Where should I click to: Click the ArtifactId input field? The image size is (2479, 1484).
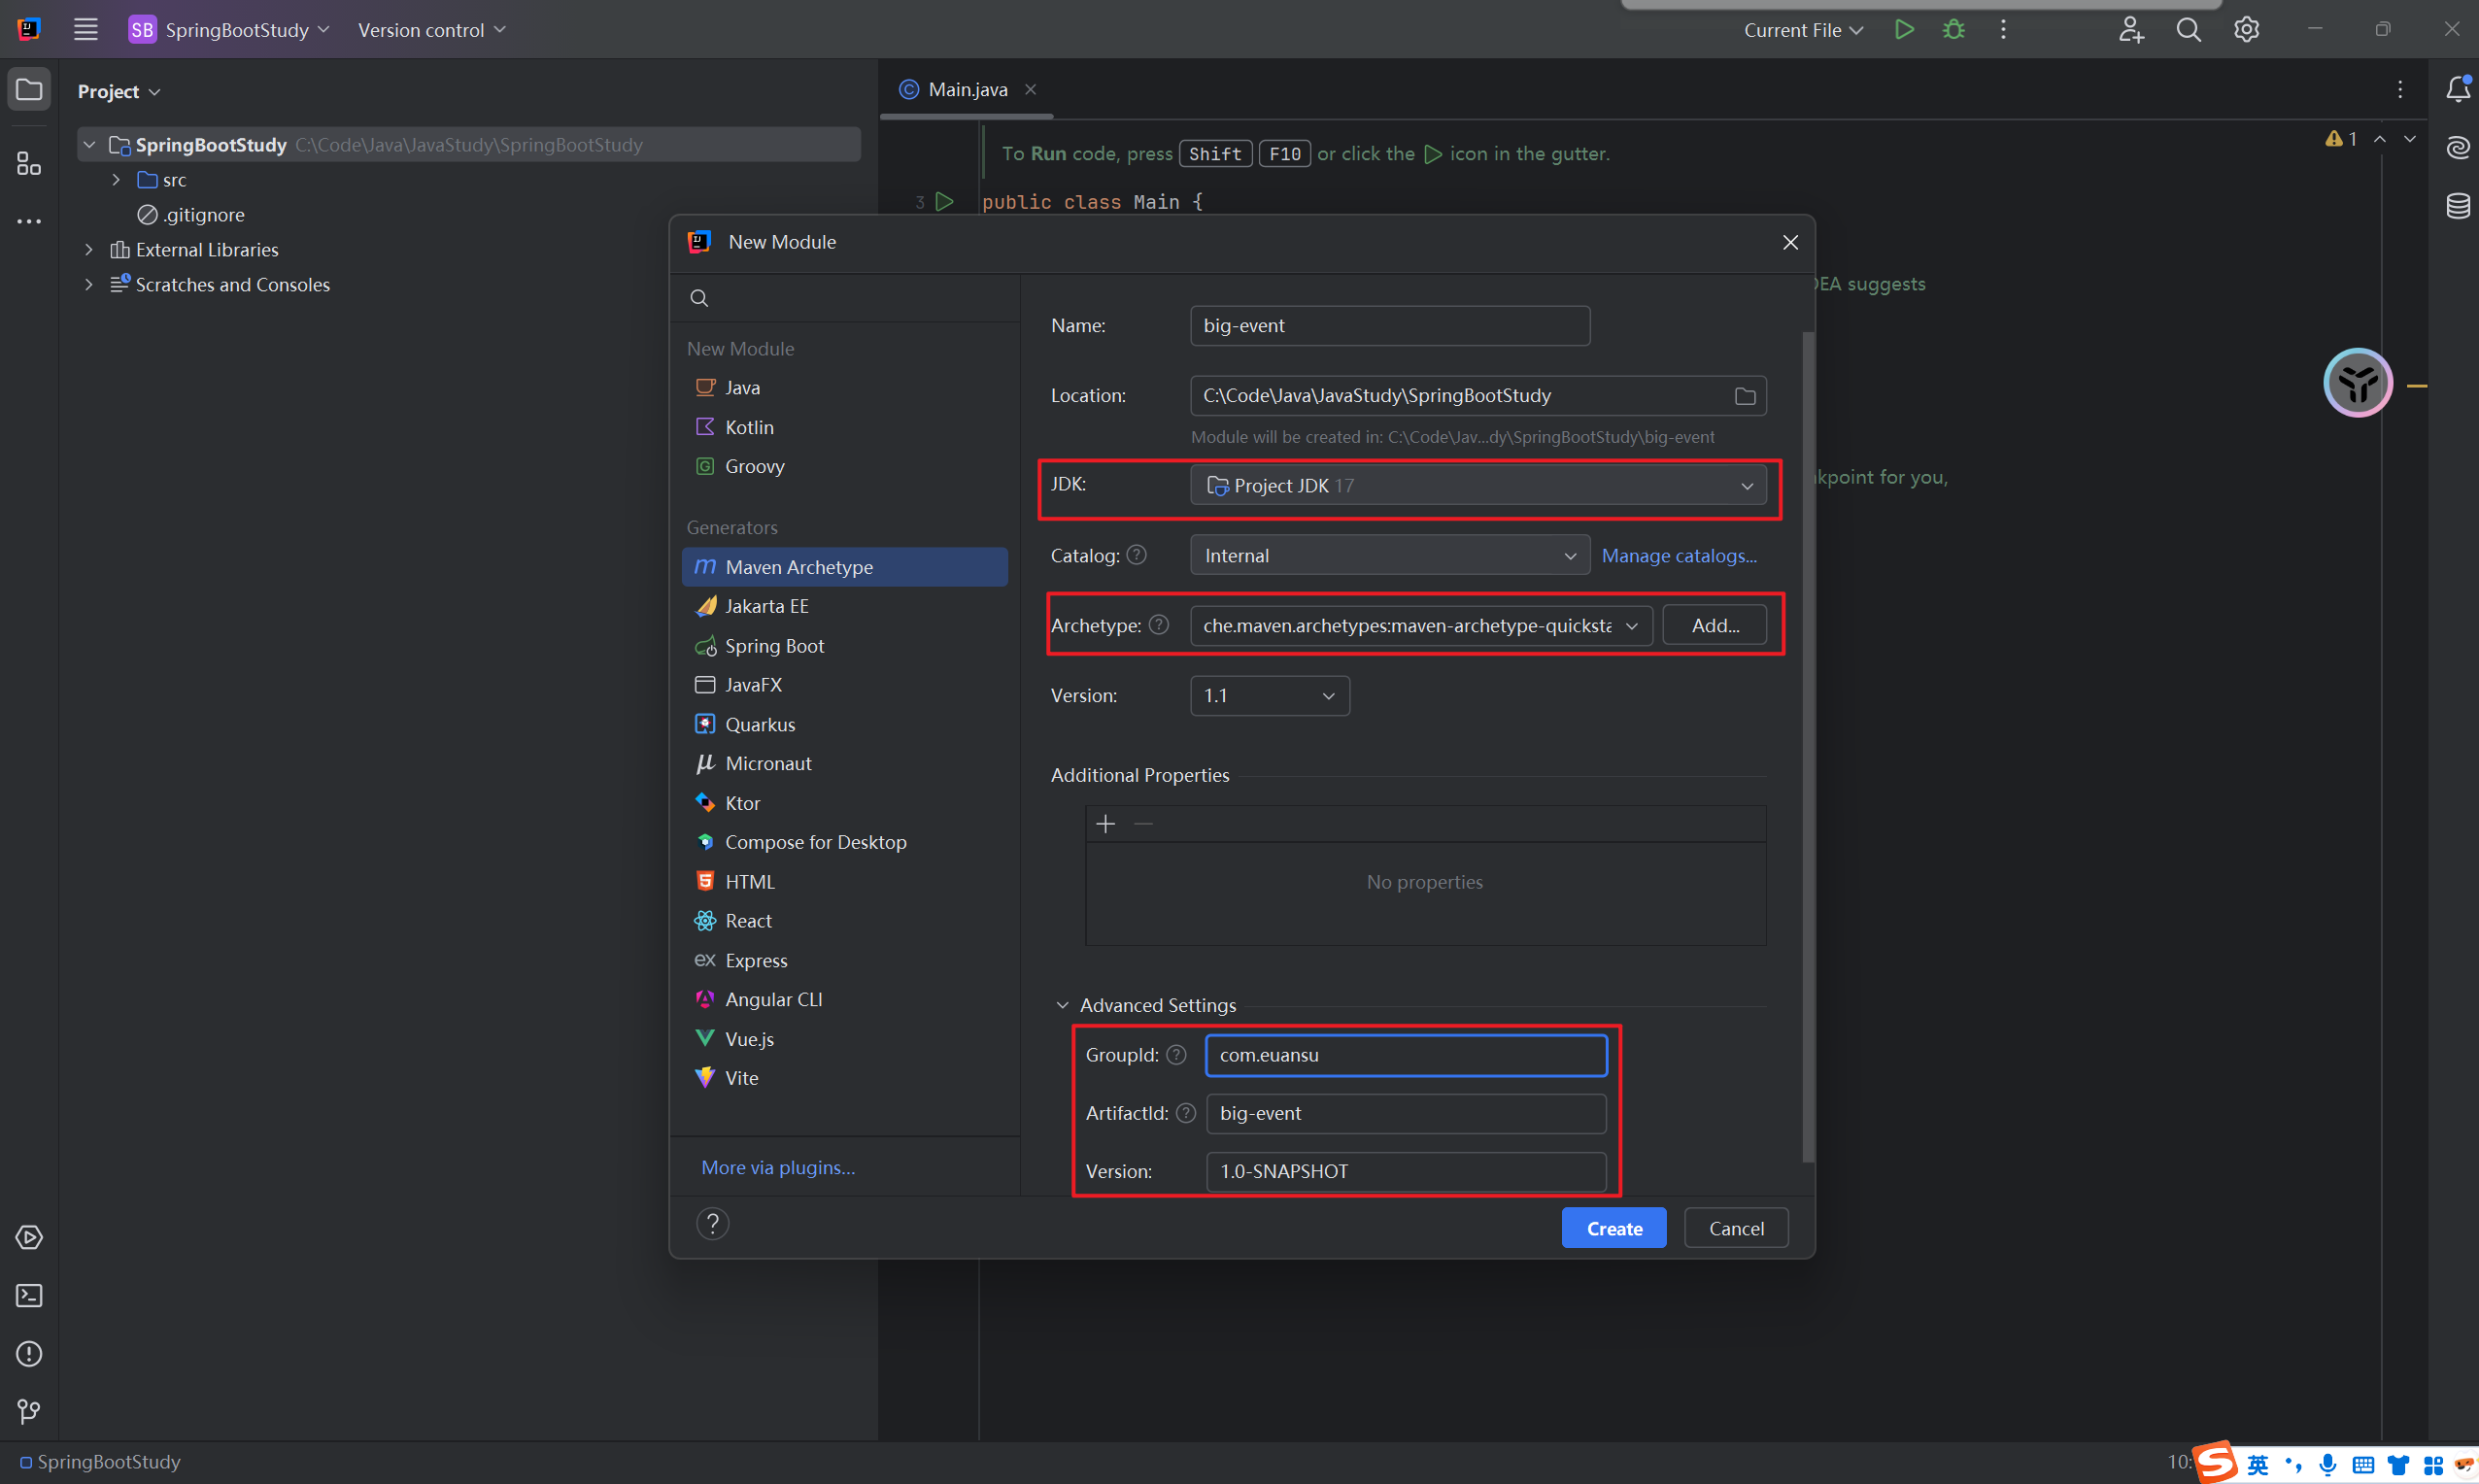click(1405, 1113)
